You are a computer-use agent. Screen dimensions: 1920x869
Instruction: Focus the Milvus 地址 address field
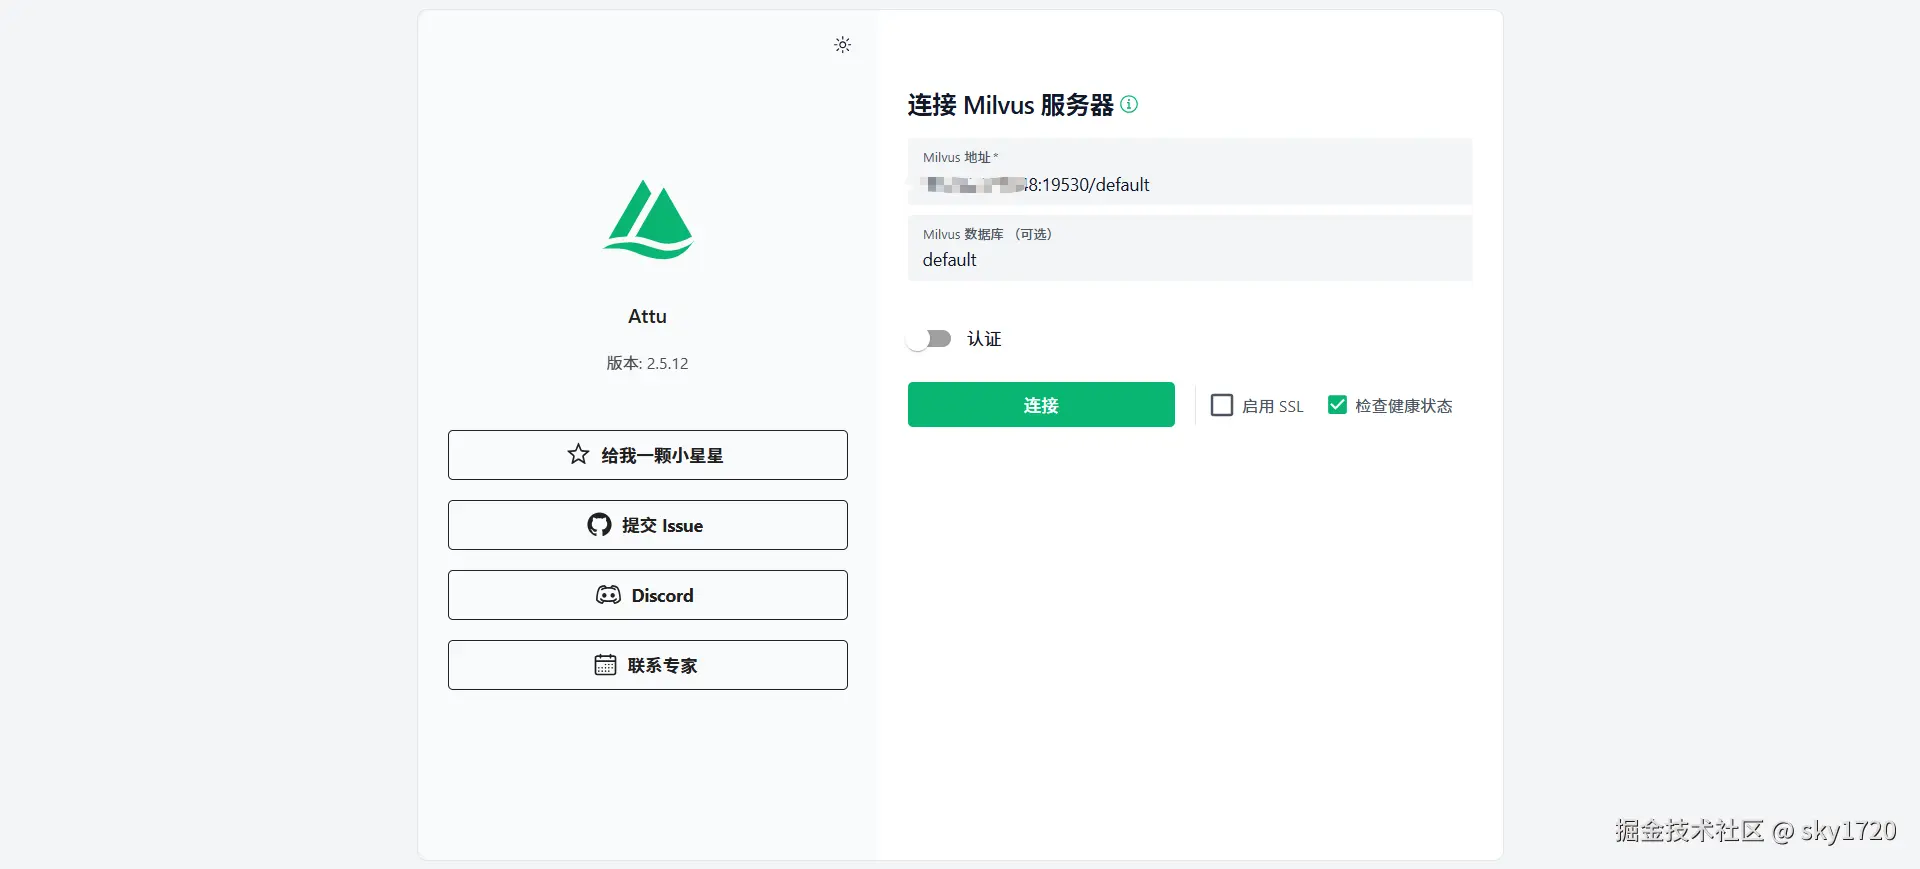1190,172
